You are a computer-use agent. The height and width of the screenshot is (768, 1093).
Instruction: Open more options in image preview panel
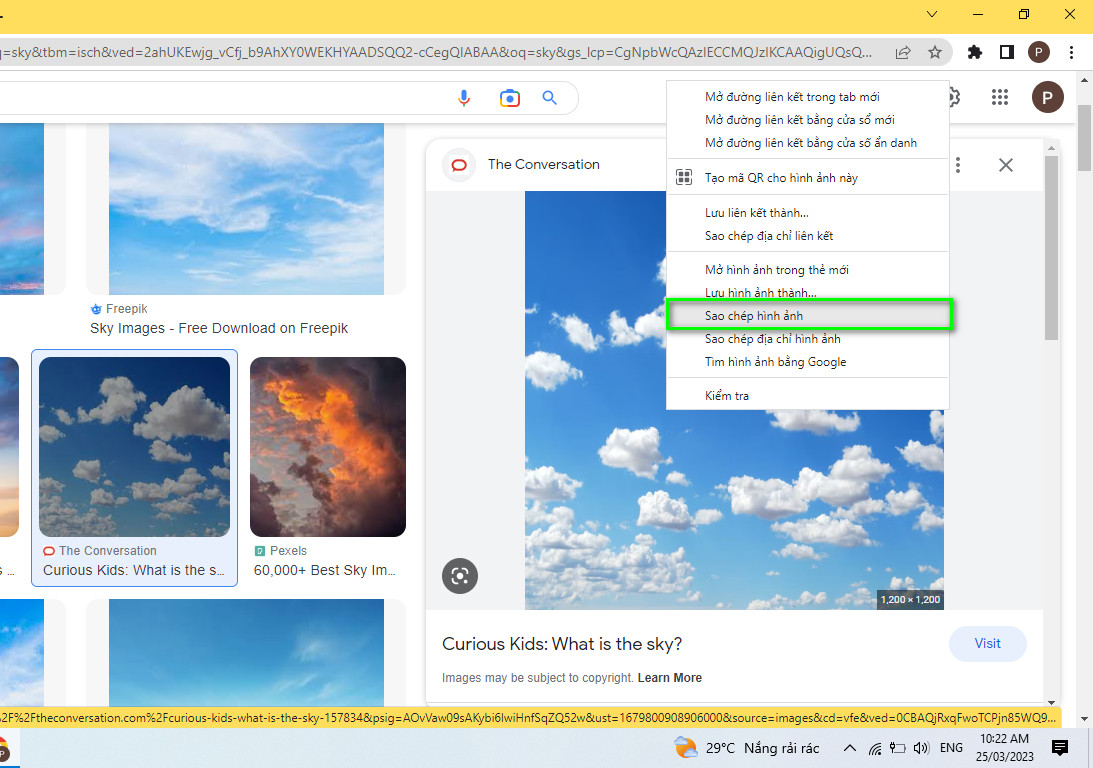pyautogui.click(x=958, y=165)
